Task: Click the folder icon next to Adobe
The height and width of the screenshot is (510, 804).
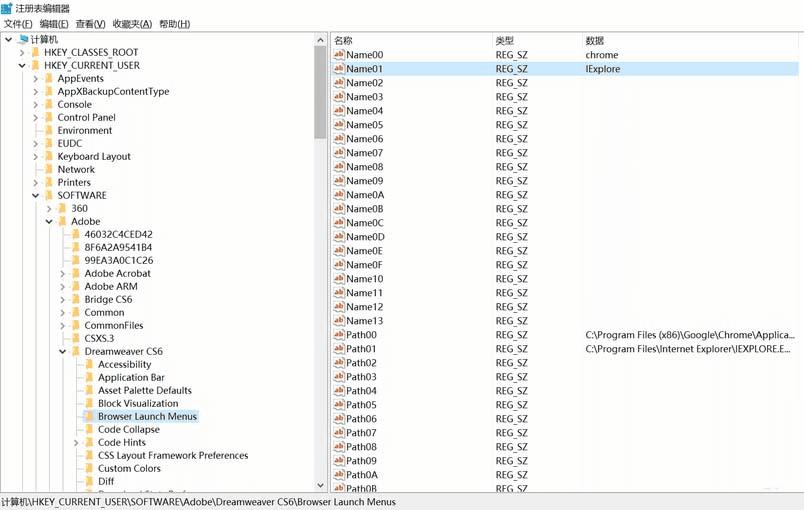Action: [63, 221]
